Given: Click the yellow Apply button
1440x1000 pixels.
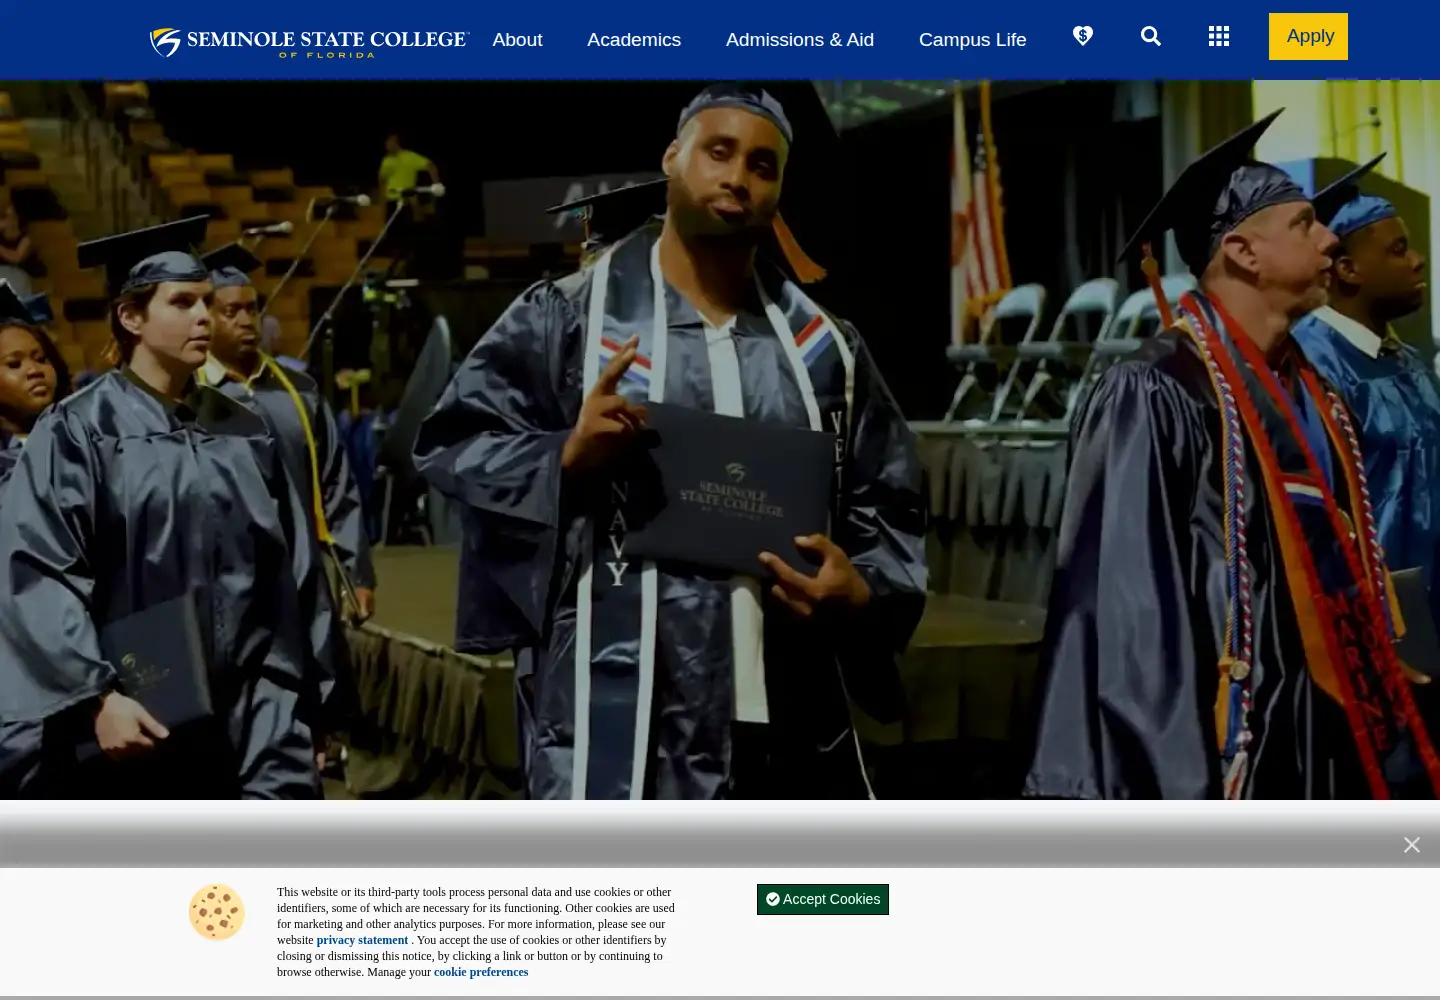Looking at the screenshot, I should click(1308, 36).
